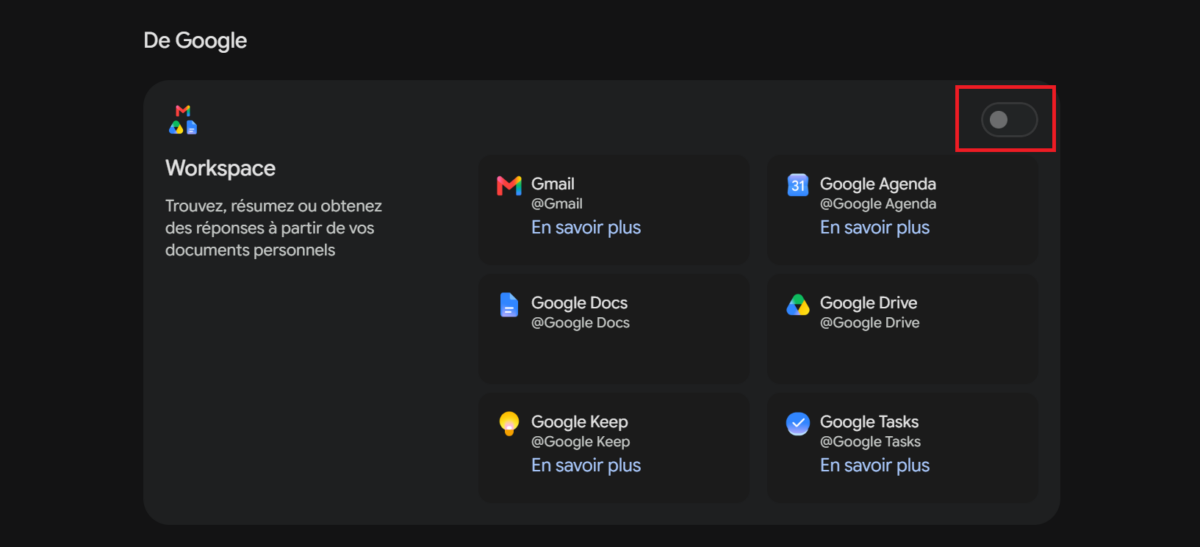Enable the Workspace extension toggle
The height and width of the screenshot is (547, 1200).
pyautogui.click(x=1009, y=120)
